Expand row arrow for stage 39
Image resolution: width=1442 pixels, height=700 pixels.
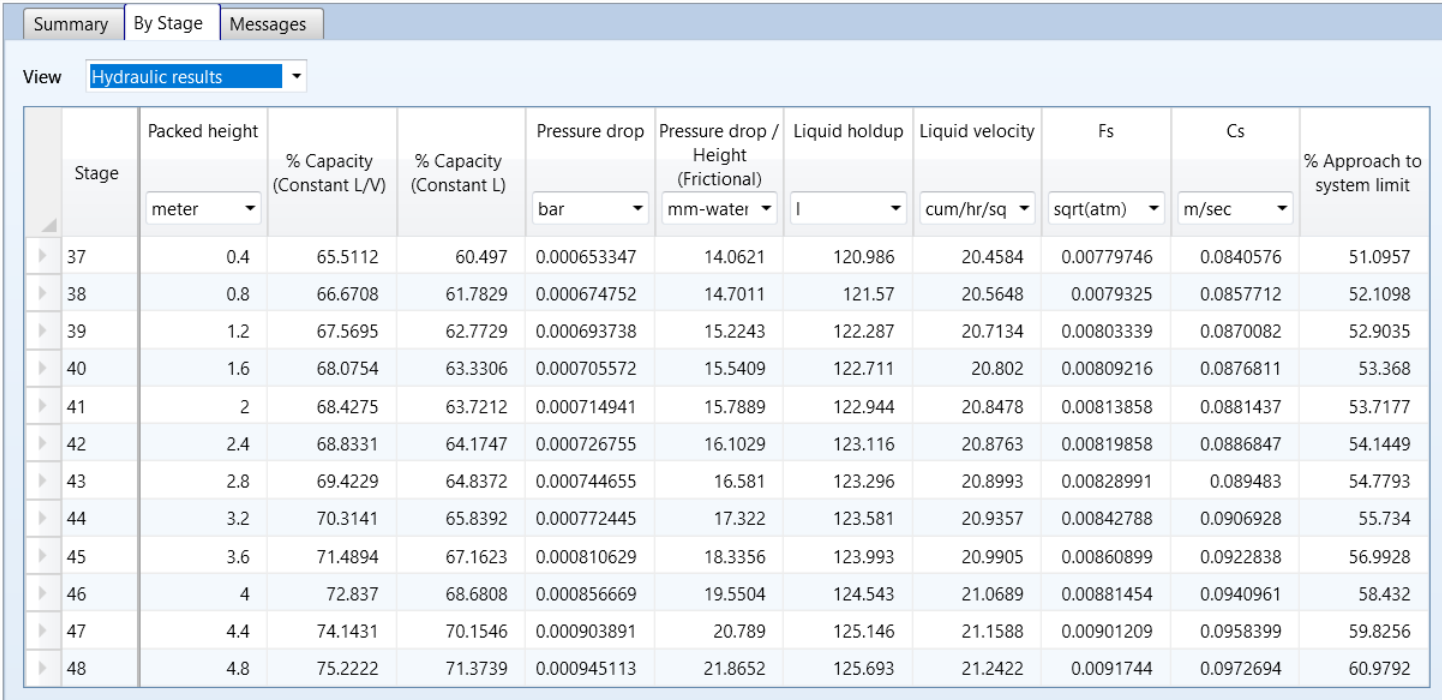coord(42,331)
